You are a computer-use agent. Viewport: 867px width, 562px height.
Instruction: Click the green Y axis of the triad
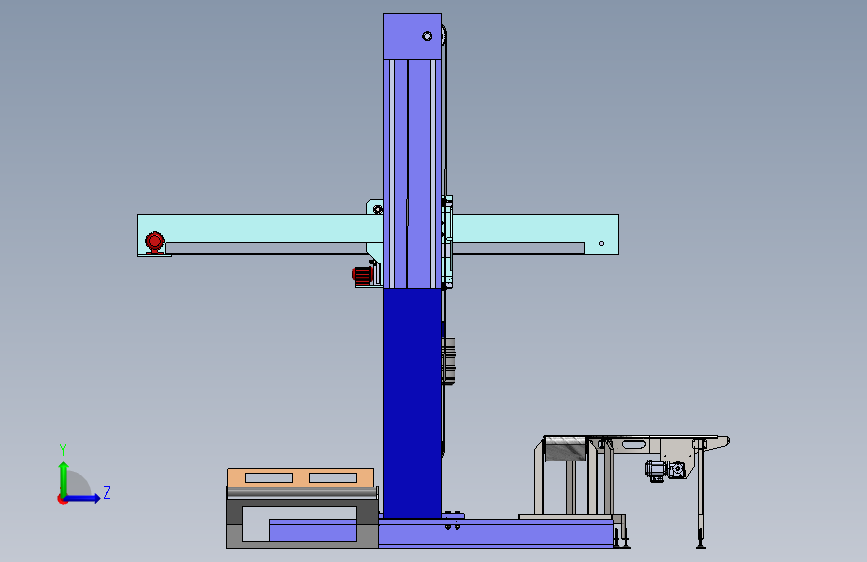coord(64,479)
